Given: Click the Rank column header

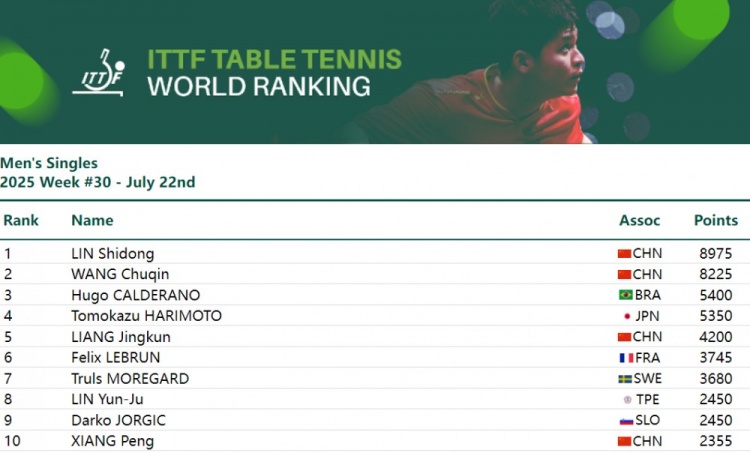Looking at the screenshot, I should (x=21, y=221).
